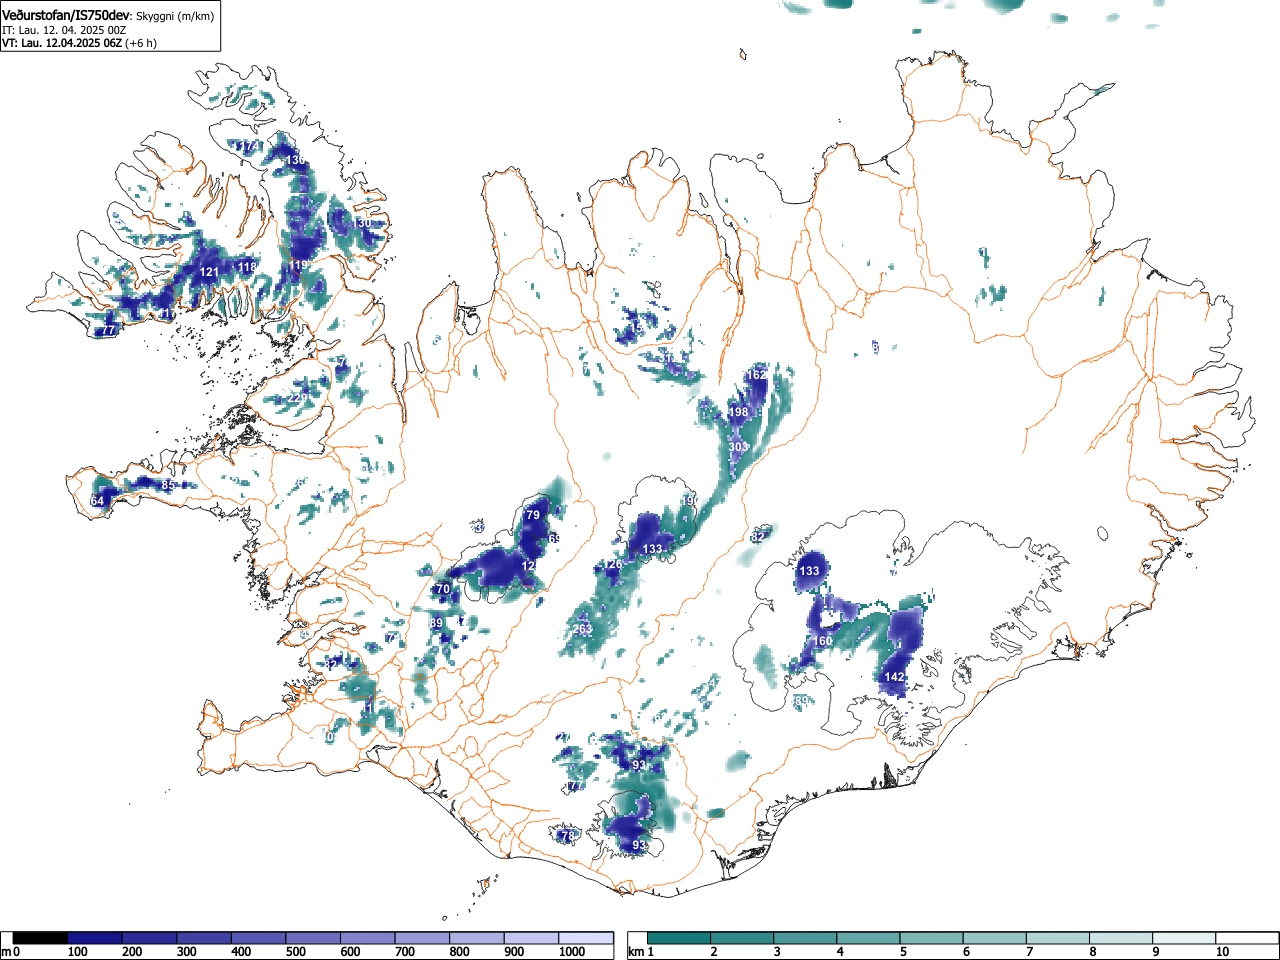This screenshot has width=1280, height=960.
Task: Click the km scale tick label 10
Action: click(1222, 953)
